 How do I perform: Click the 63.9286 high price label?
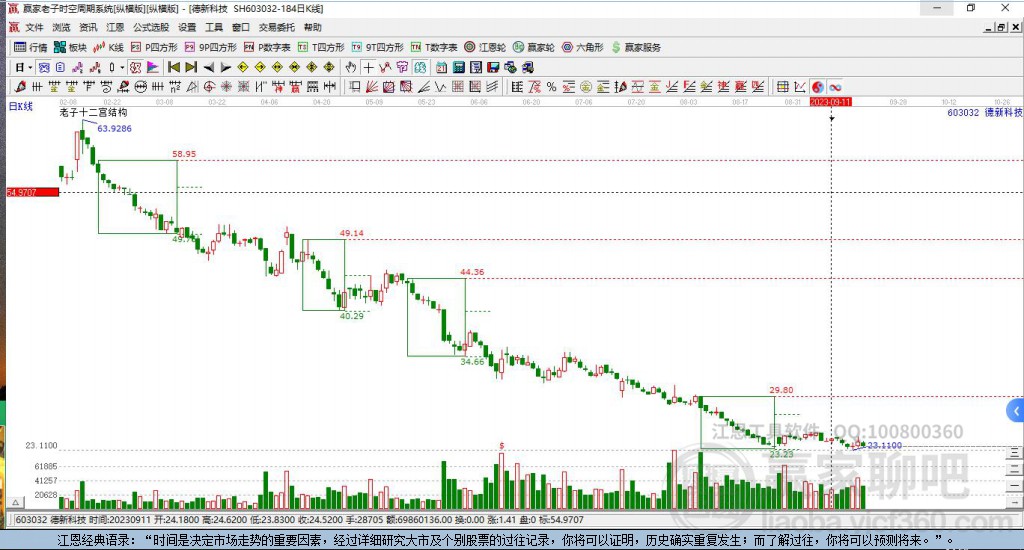click(114, 129)
